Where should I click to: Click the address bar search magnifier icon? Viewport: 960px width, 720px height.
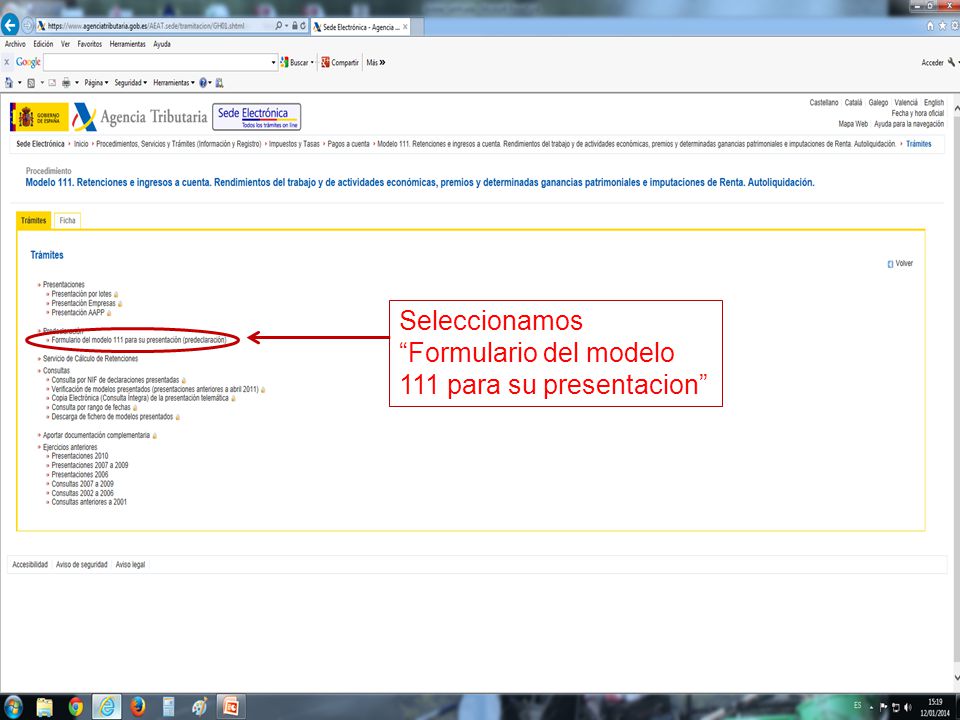[x=279, y=26]
